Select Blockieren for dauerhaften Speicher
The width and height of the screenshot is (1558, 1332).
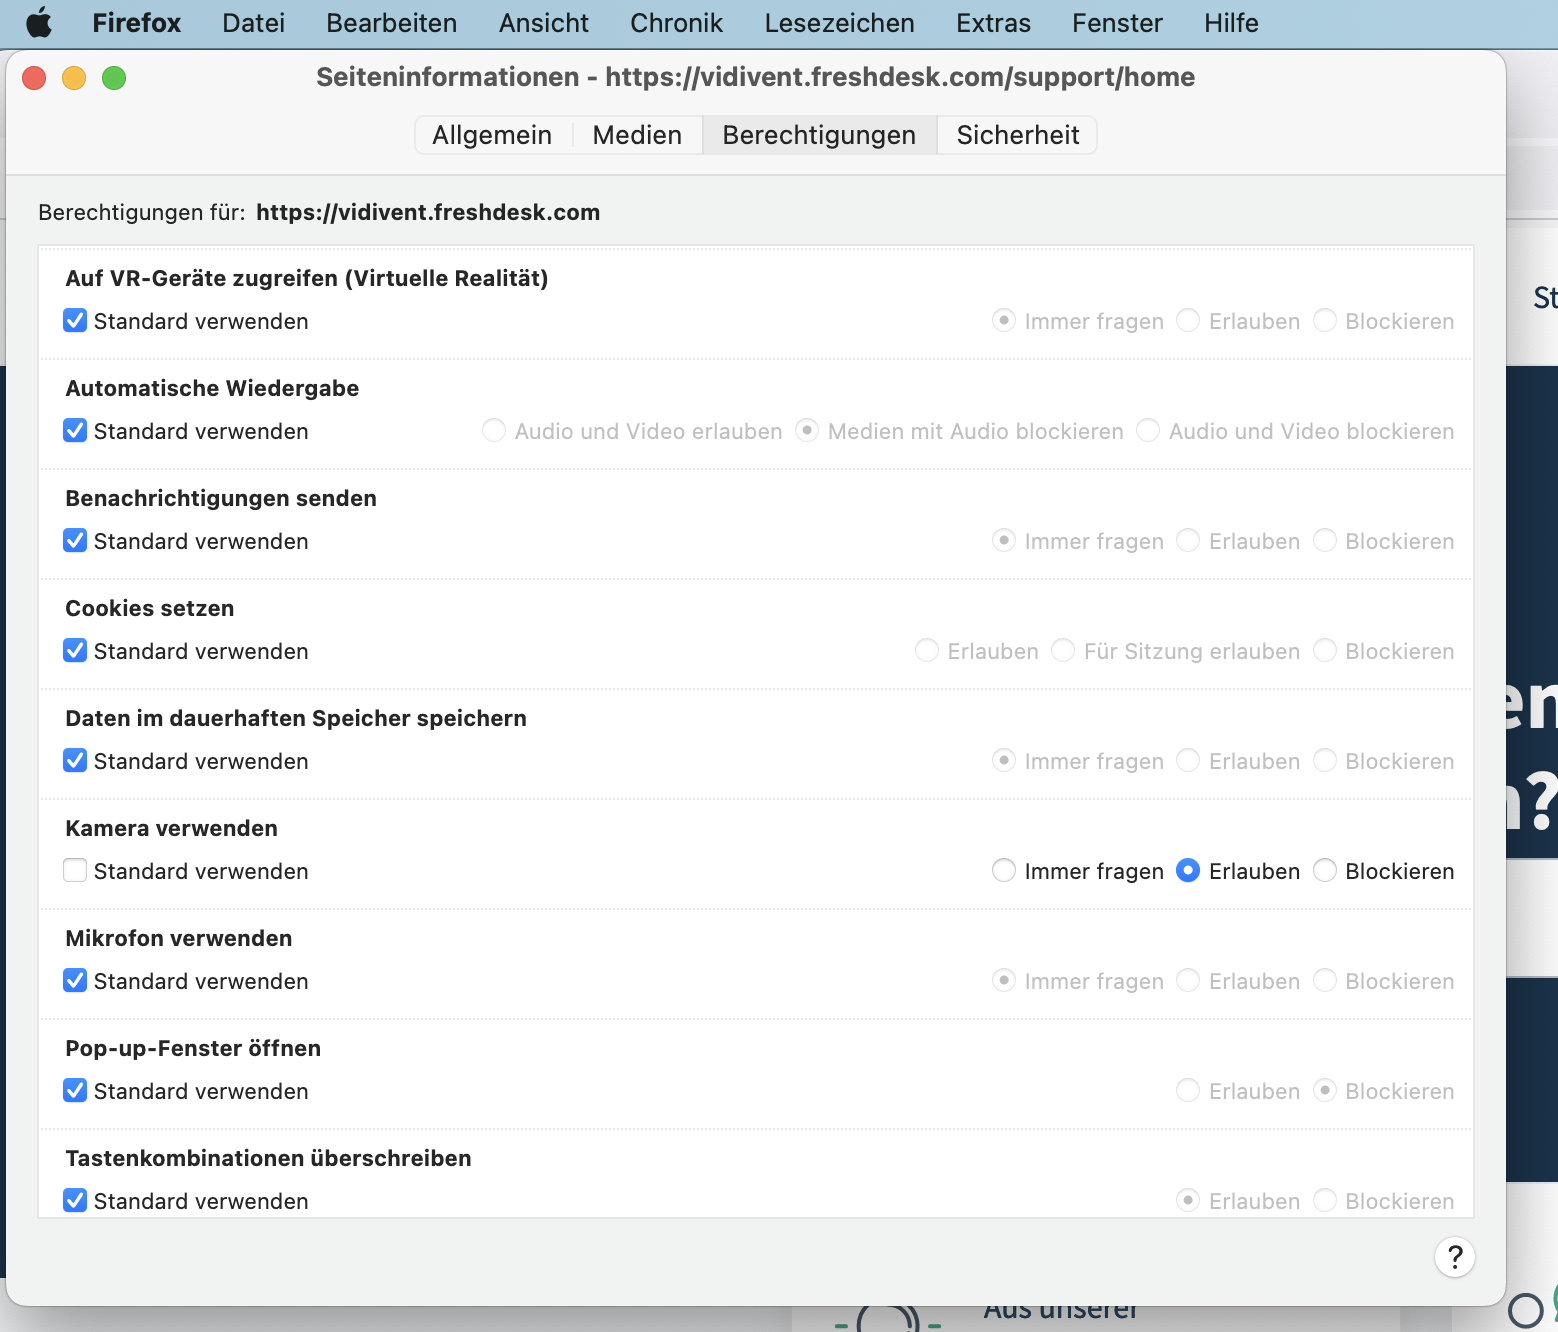1325,760
